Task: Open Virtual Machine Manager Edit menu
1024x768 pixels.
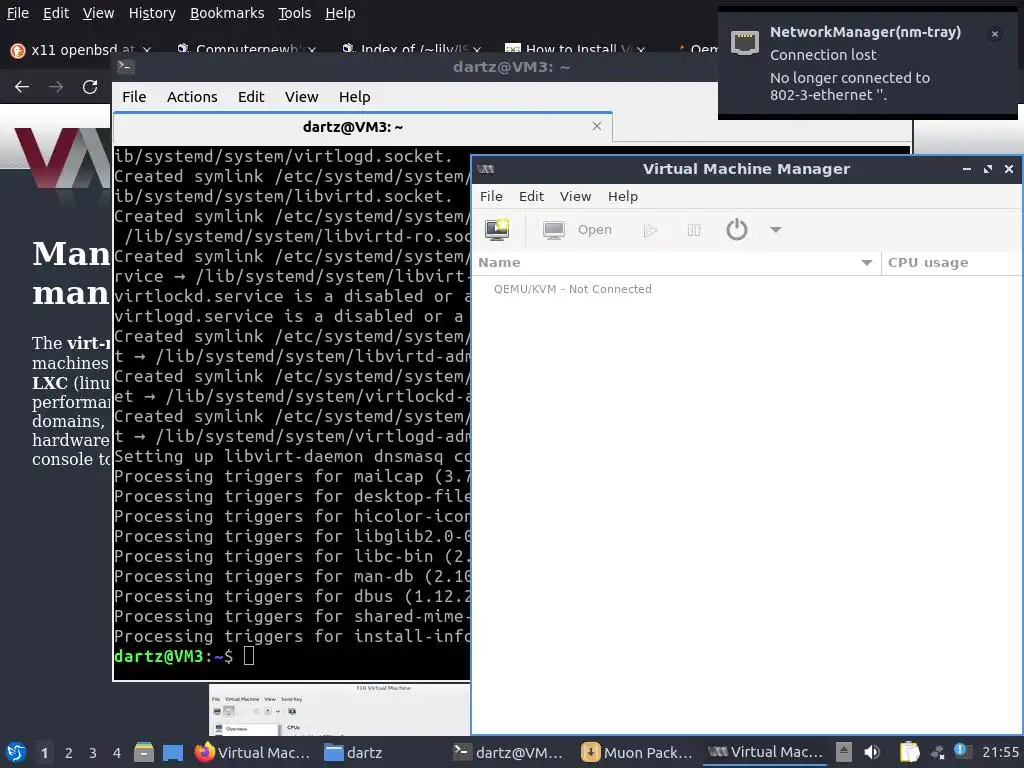Action: click(x=531, y=196)
